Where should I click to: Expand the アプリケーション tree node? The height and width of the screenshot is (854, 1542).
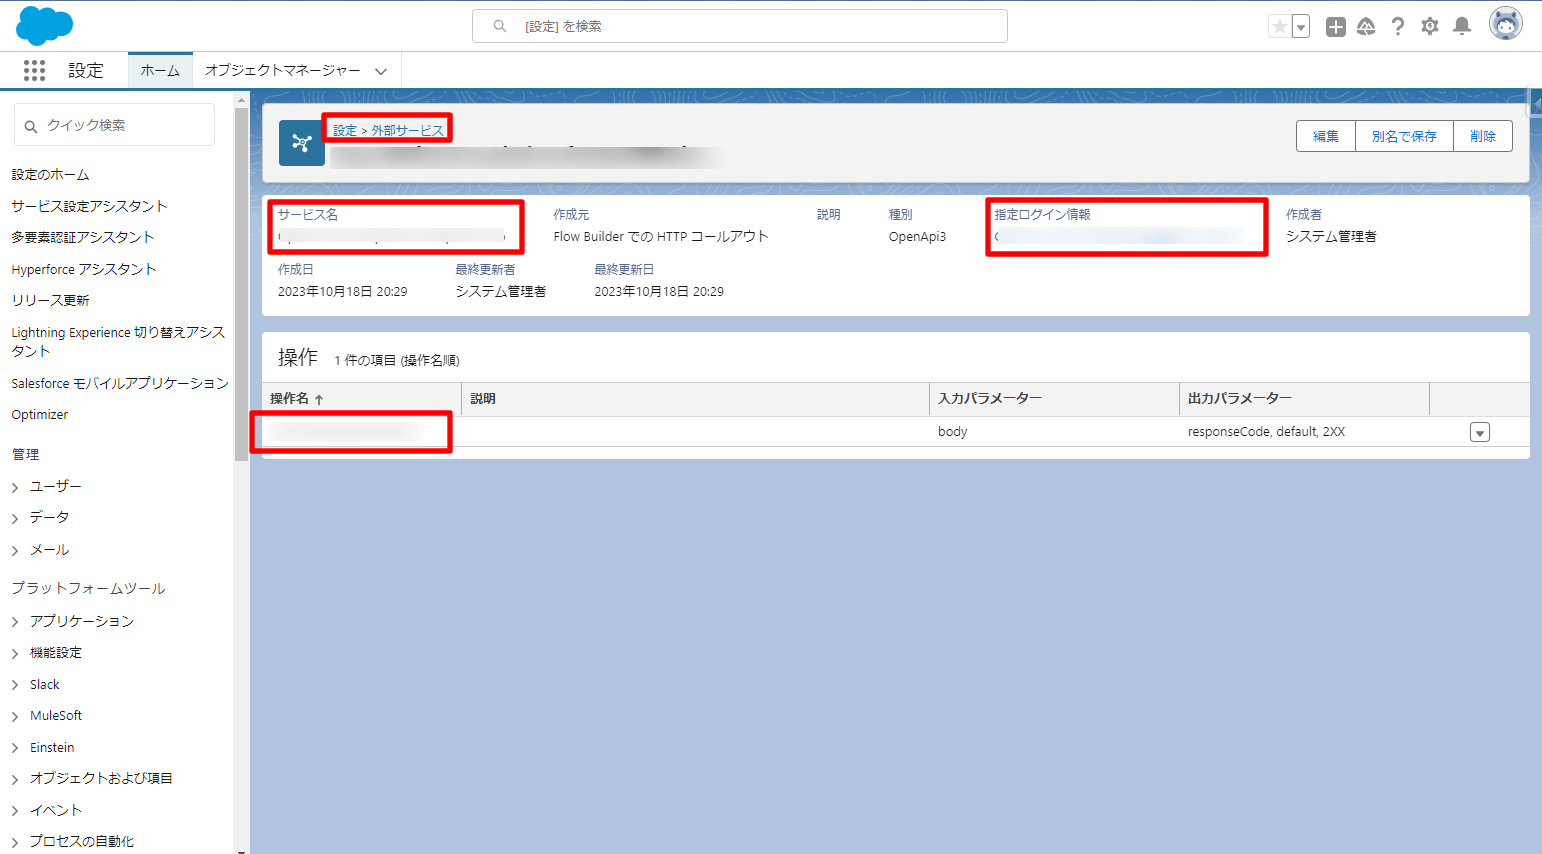(15, 622)
